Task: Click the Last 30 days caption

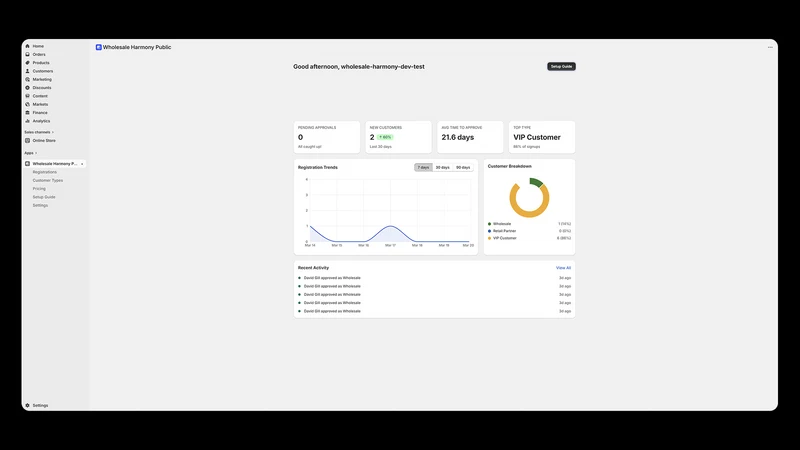Action: click(x=381, y=147)
